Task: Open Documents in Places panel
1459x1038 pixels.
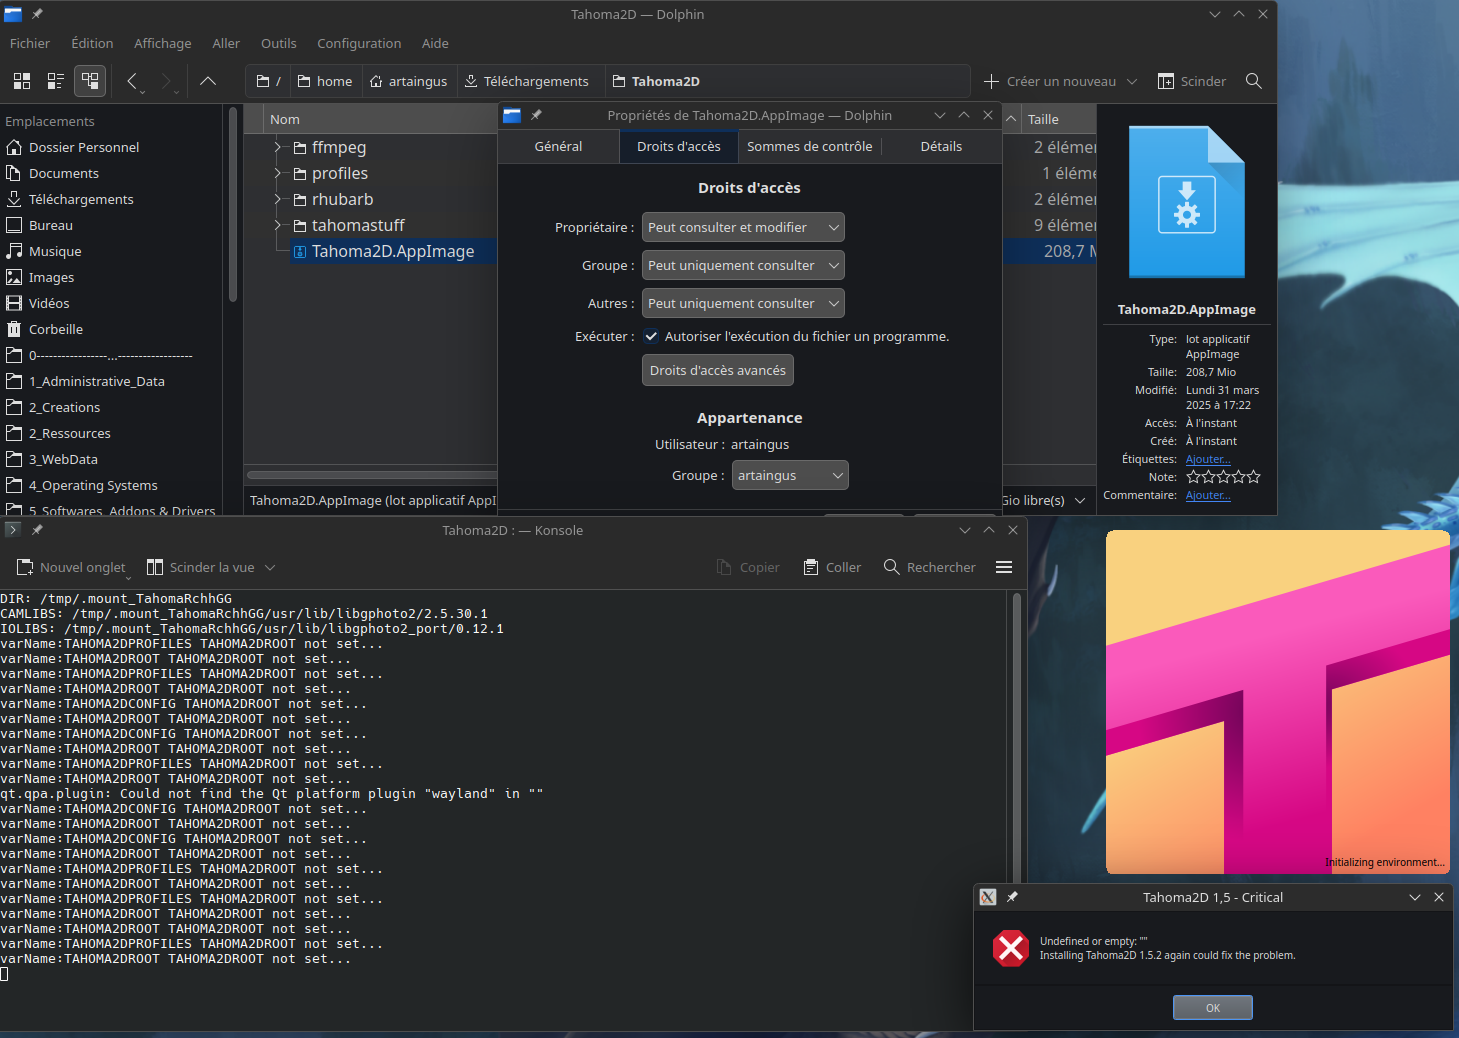Action: tap(64, 173)
